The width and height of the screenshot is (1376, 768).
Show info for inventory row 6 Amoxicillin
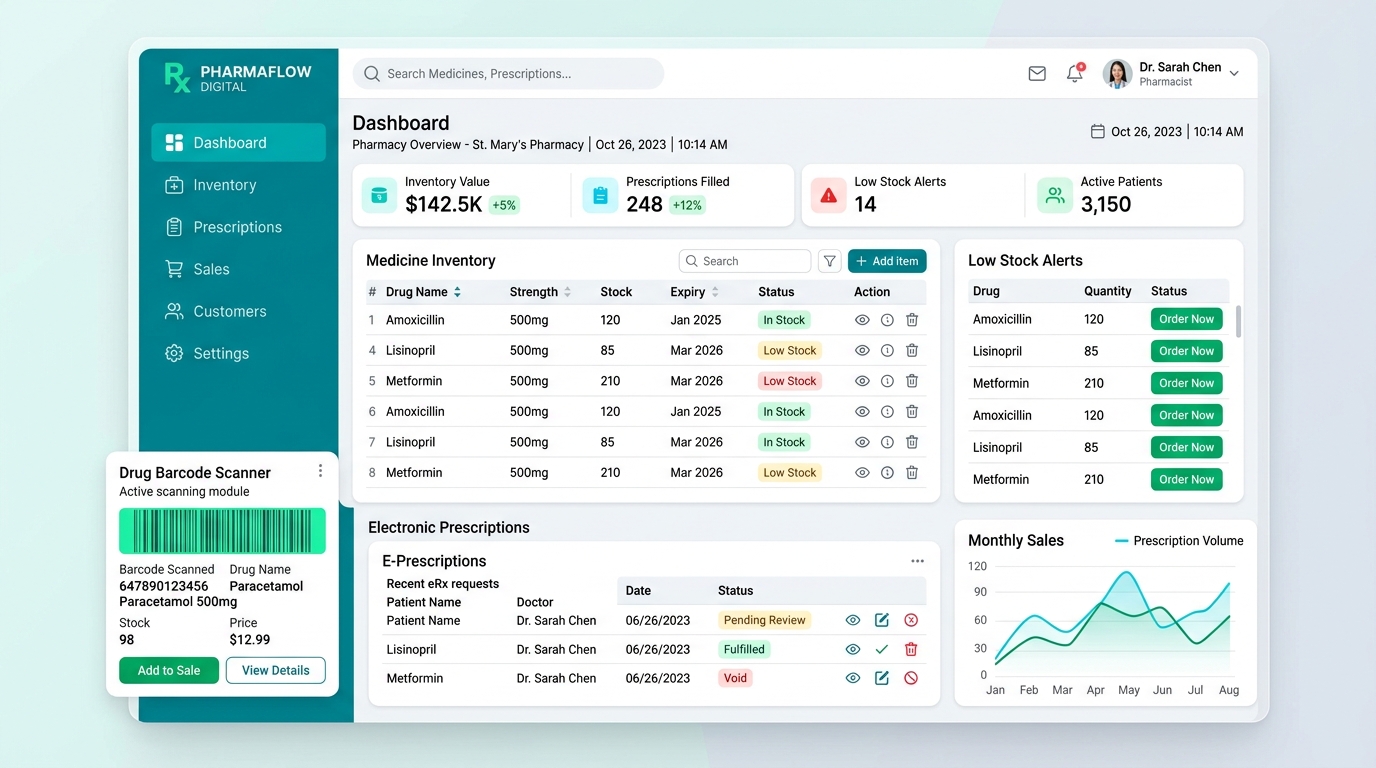pos(887,412)
